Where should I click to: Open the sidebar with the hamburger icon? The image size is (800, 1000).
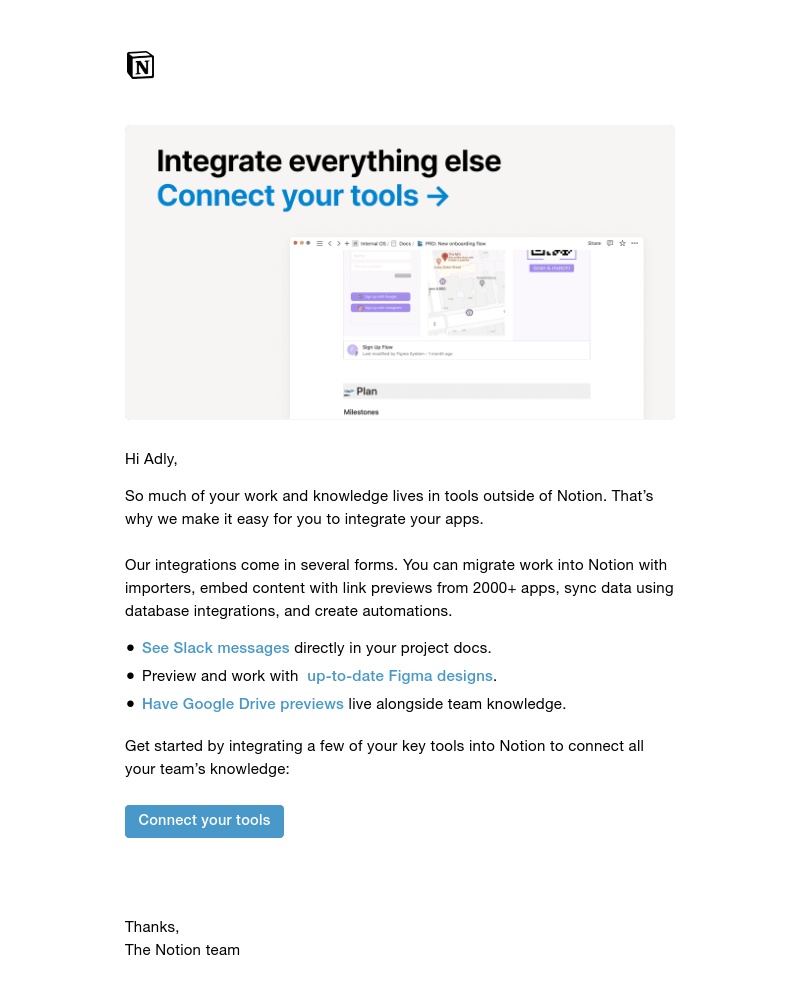(x=319, y=242)
